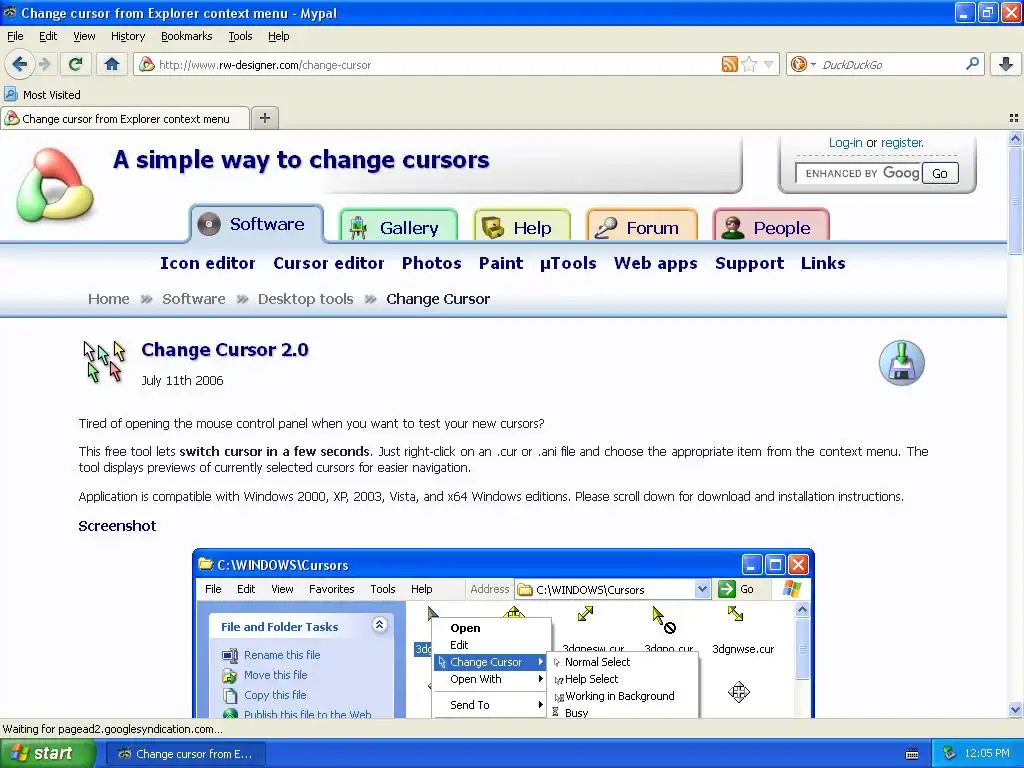Click the Mypal taskbar window button
Screen dimensions: 1024x768
[185, 754]
